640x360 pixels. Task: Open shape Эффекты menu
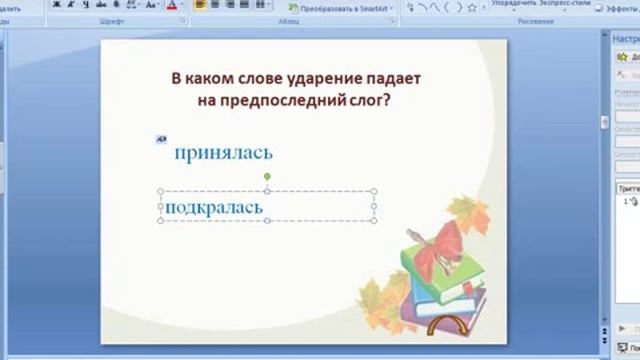point(618,8)
